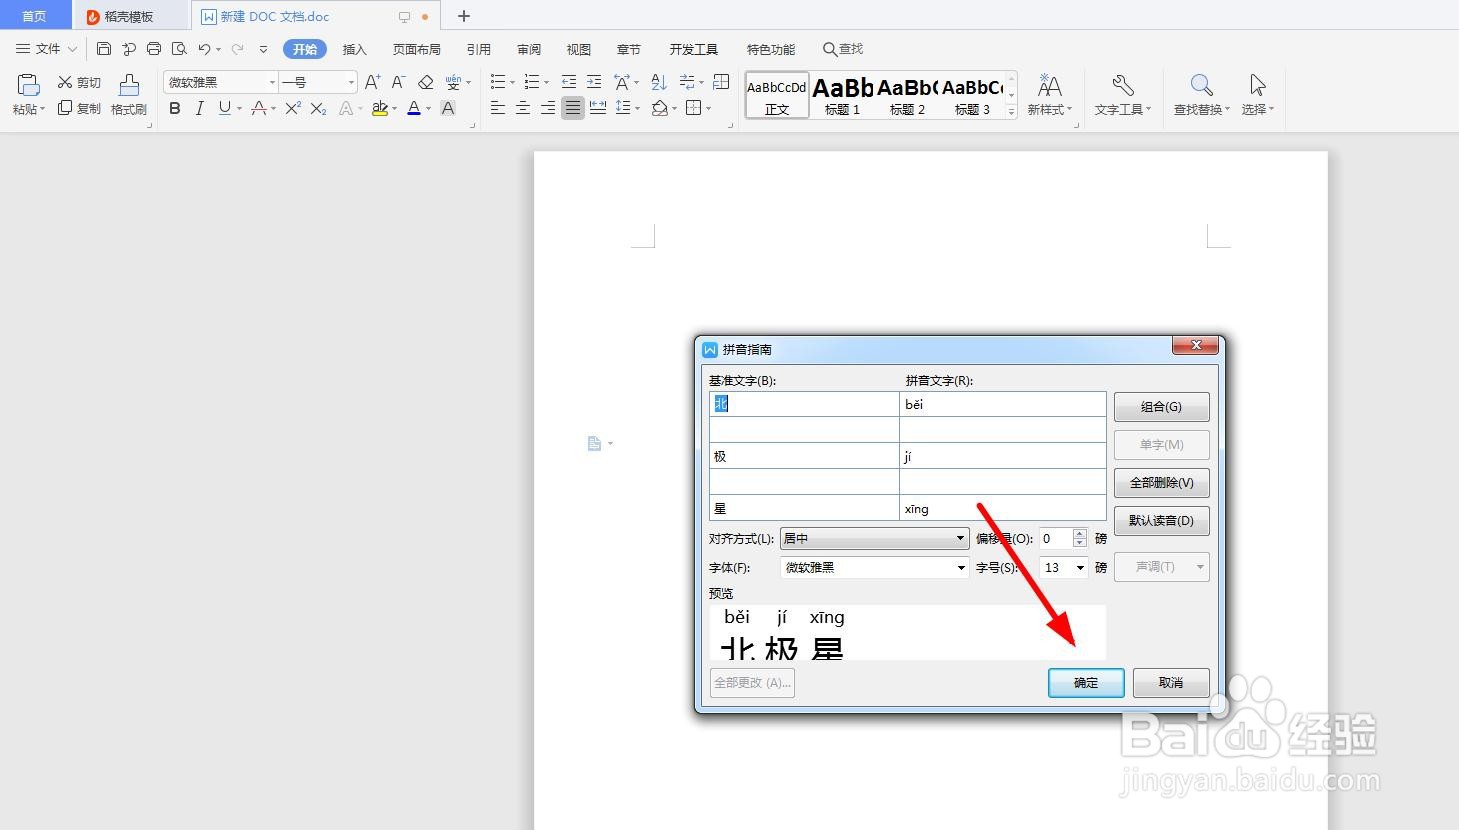Open the text highlight color swatch
The height and width of the screenshot is (830, 1459).
tap(380, 108)
